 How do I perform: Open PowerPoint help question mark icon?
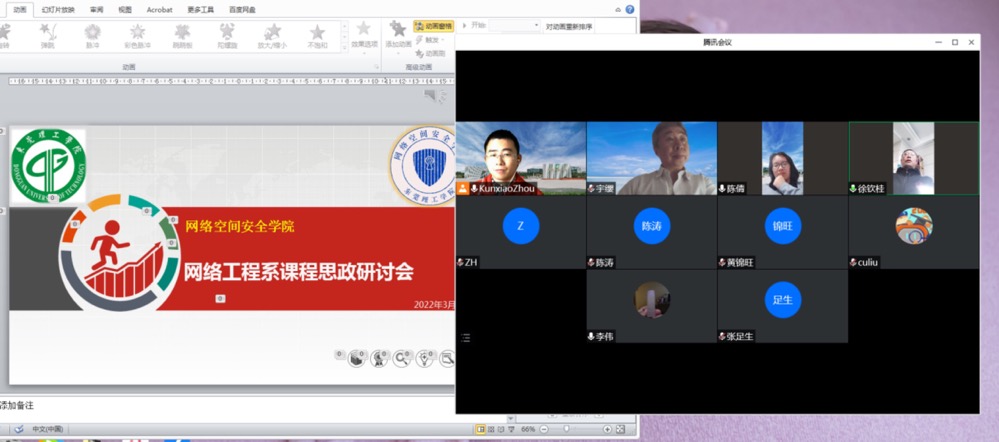(x=630, y=10)
